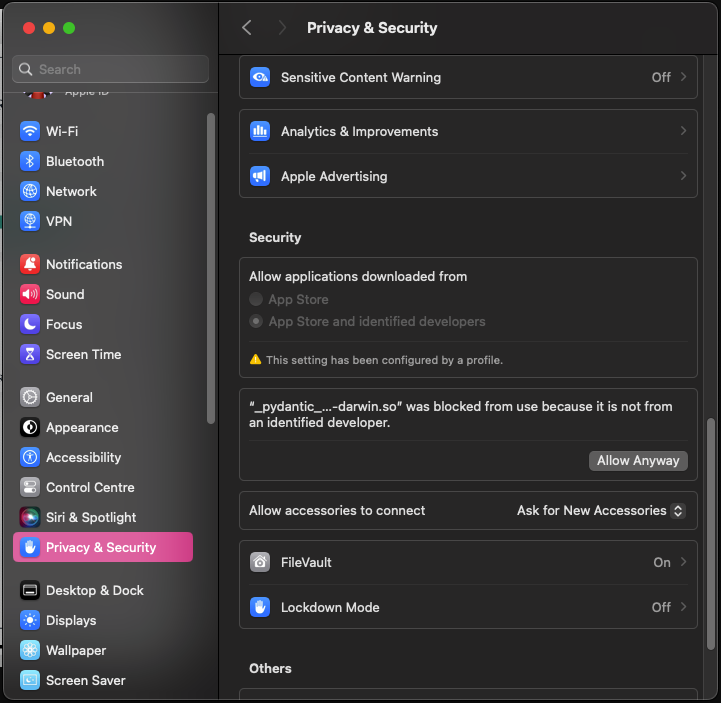The image size is (721, 703).
Task: Click the Apple Advertising megaphone icon
Action: click(x=260, y=176)
